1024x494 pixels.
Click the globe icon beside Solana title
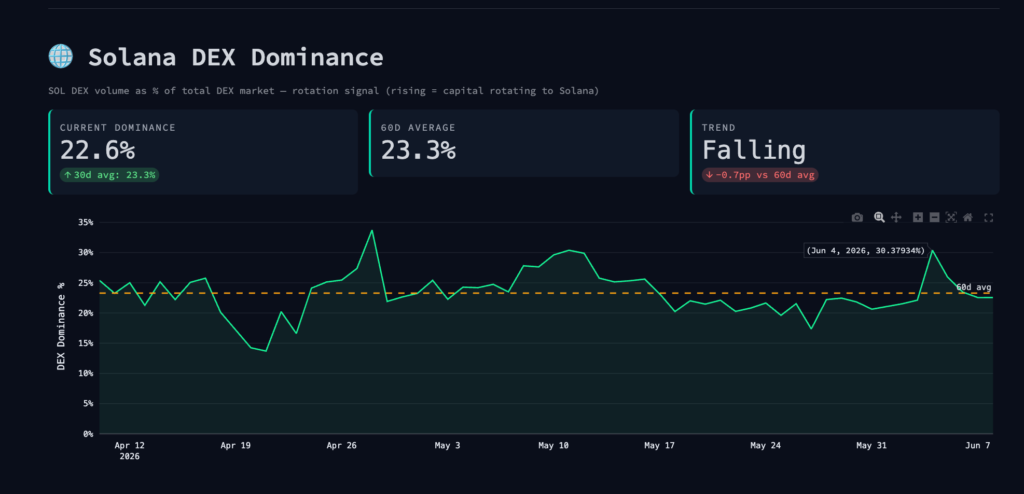coord(61,57)
